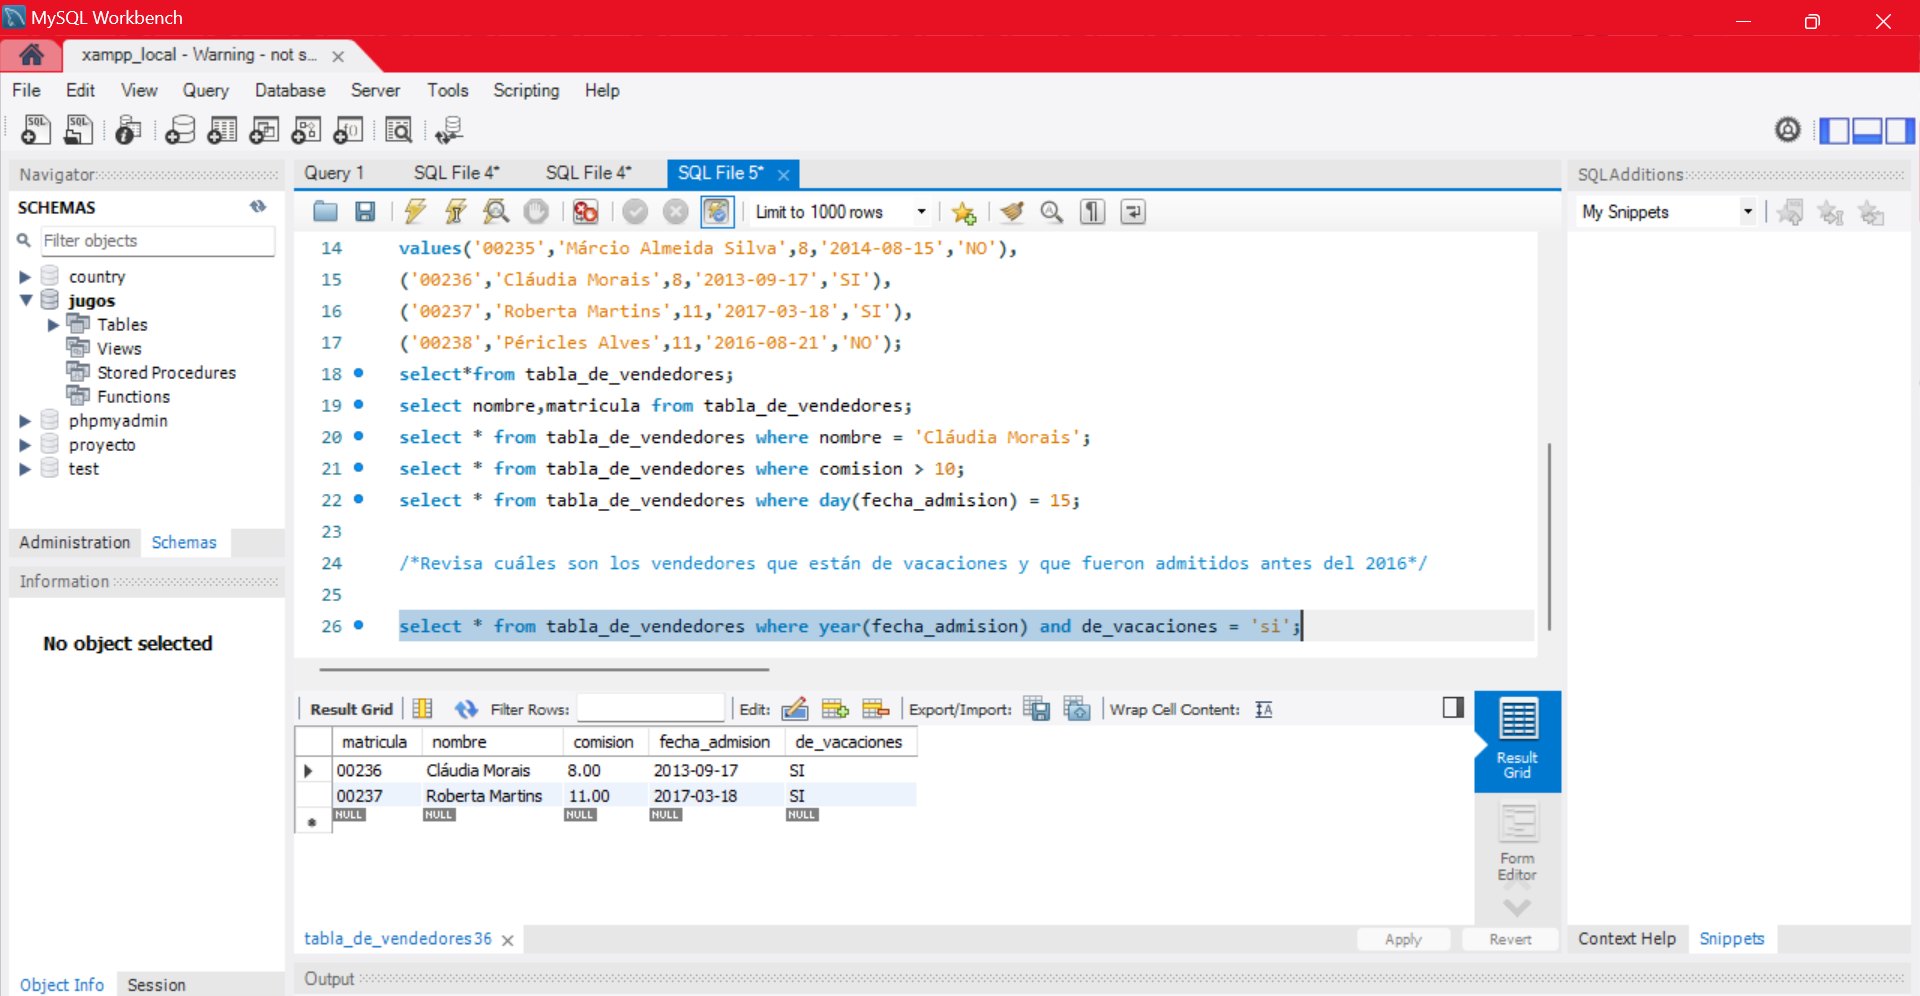Search table data toolbar icon
The height and width of the screenshot is (996, 1920).
point(398,129)
